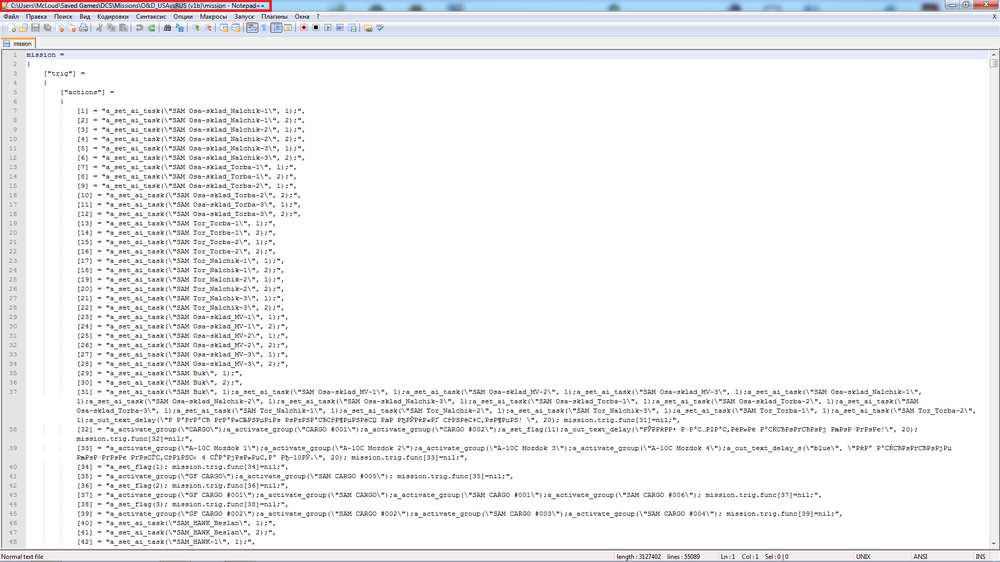Print the document with the printer icon
The image size is (1000, 562).
[84, 28]
